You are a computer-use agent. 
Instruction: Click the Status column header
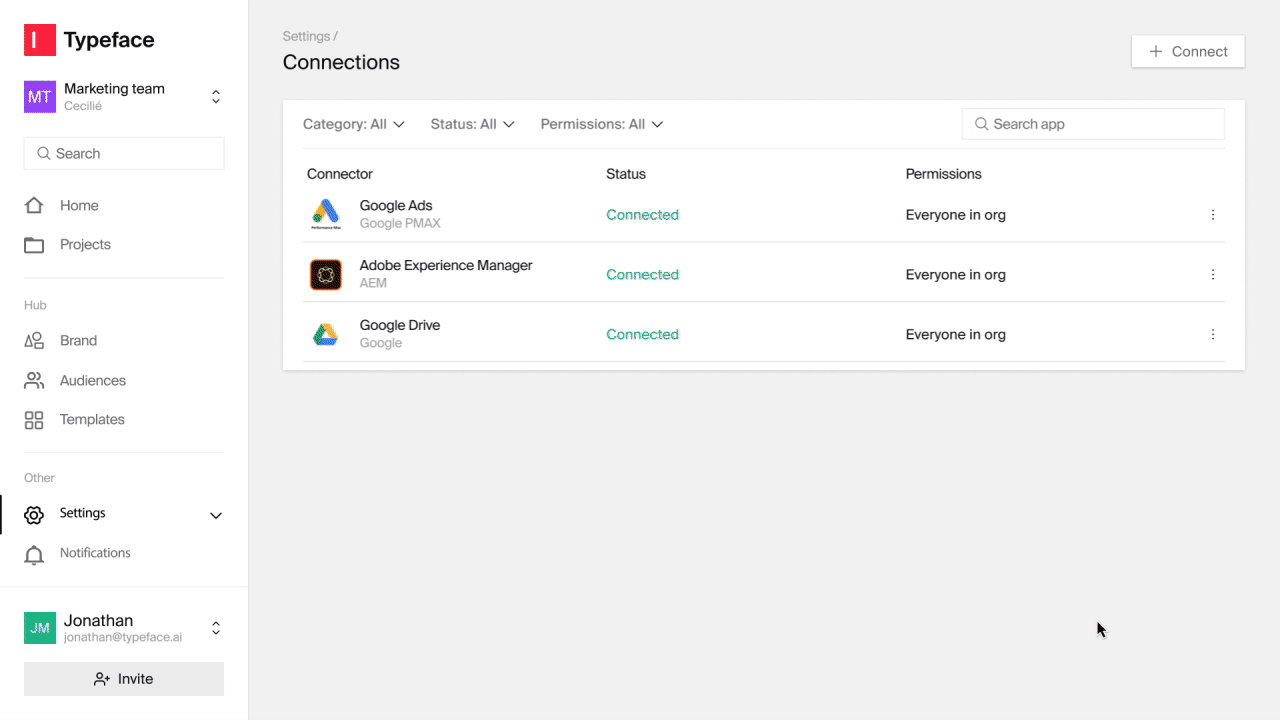pyautogui.click(x=626, y=174)
